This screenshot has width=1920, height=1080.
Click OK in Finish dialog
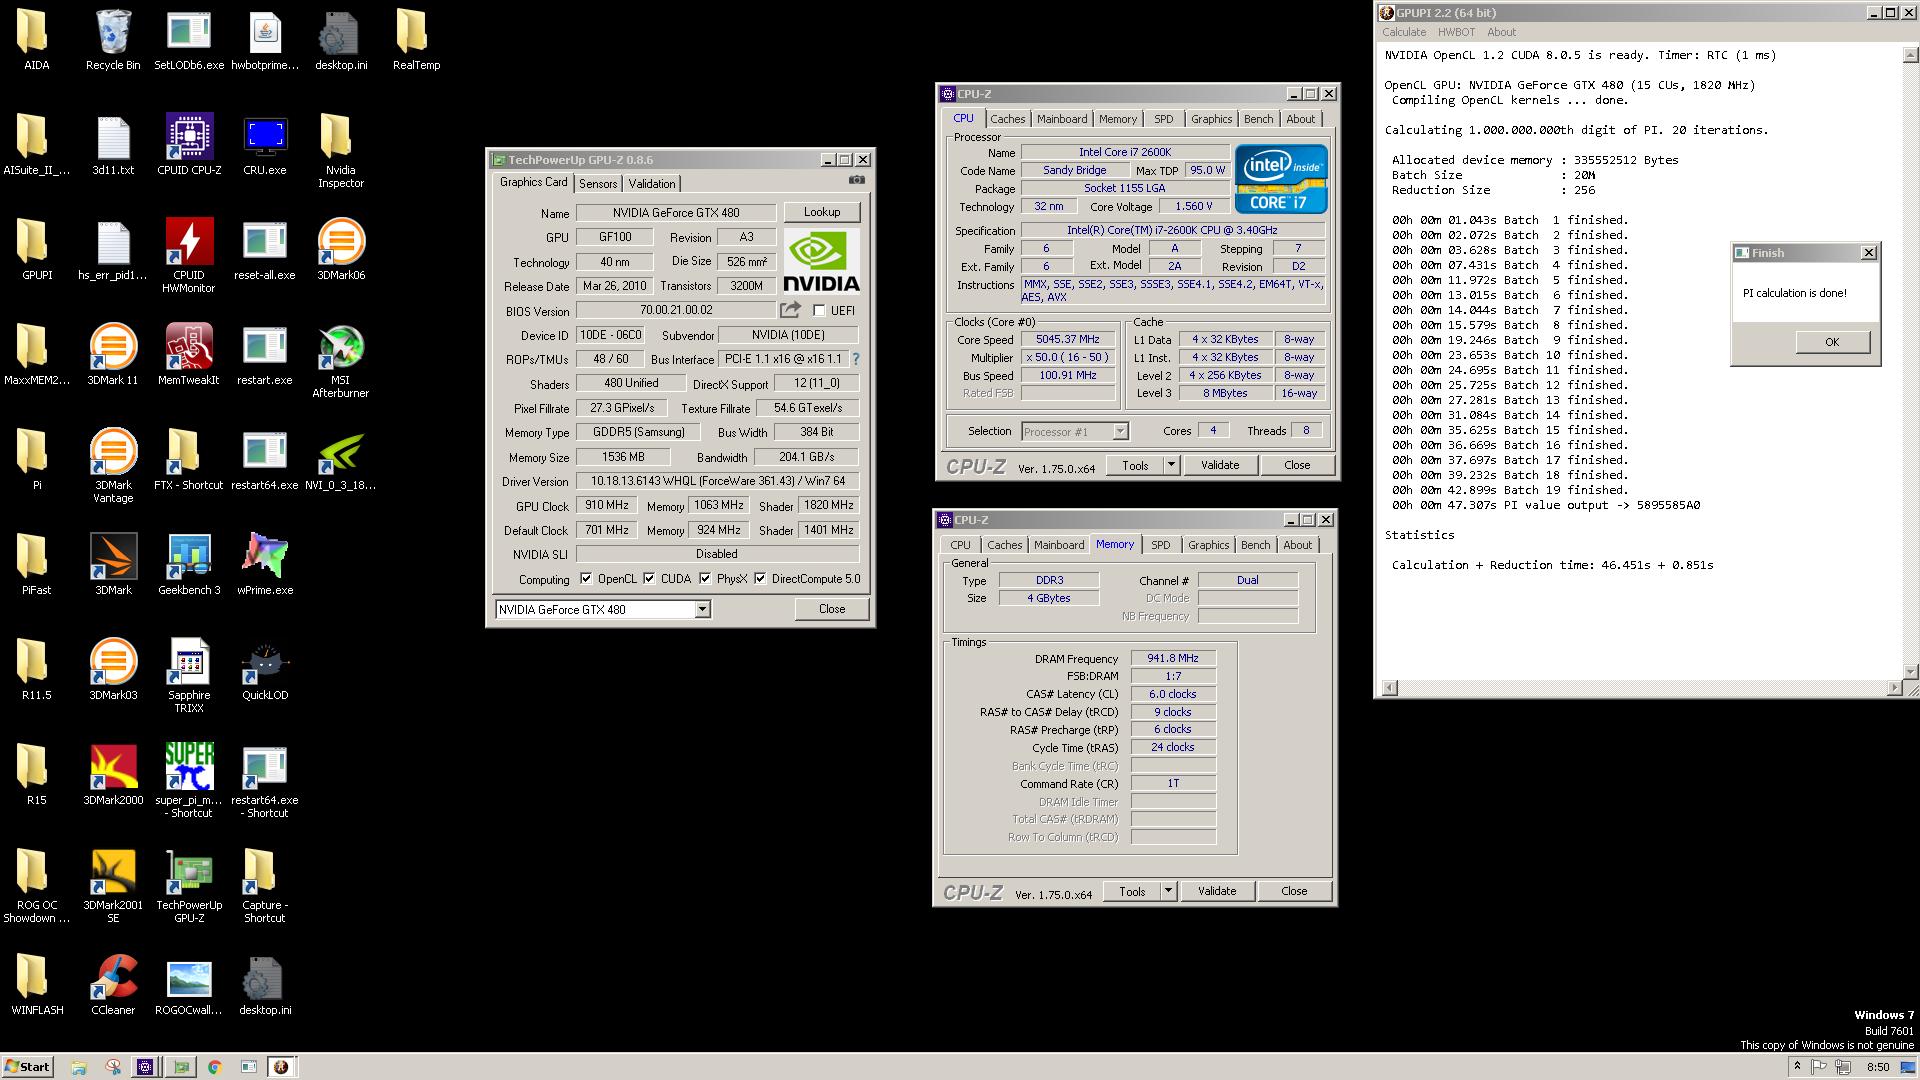coord(1832,342)
